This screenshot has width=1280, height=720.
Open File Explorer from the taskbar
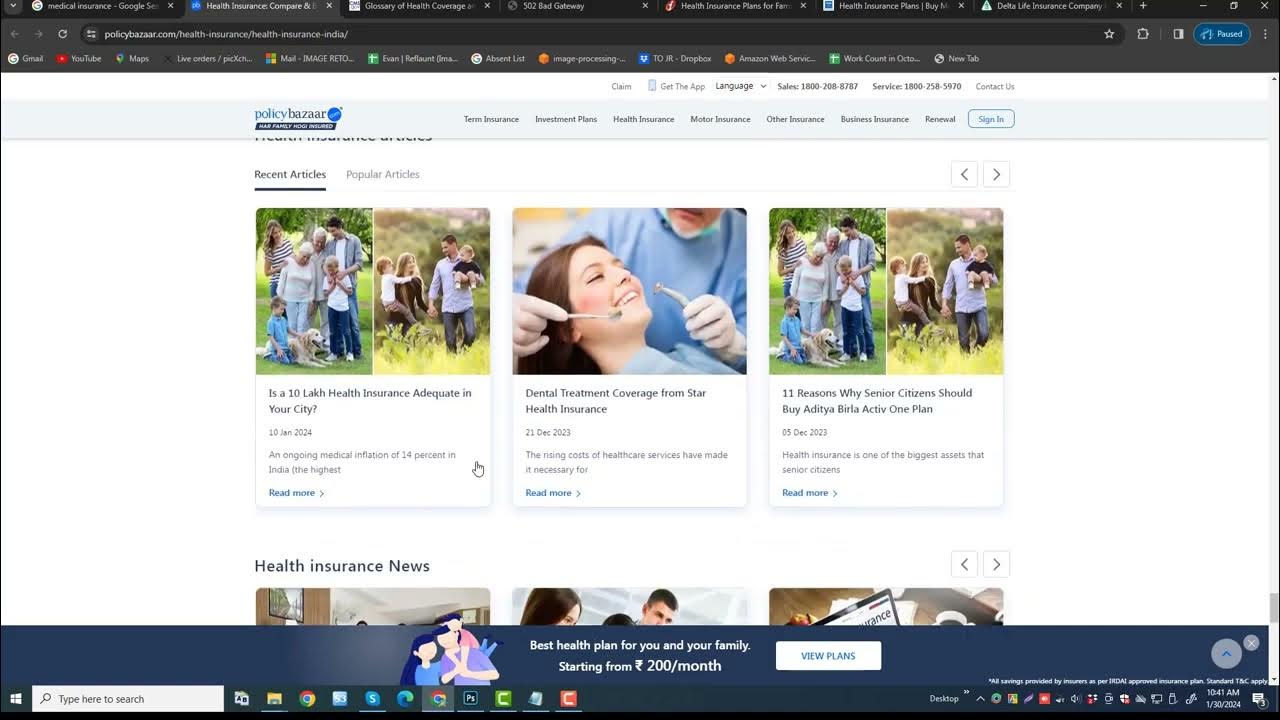274,698
